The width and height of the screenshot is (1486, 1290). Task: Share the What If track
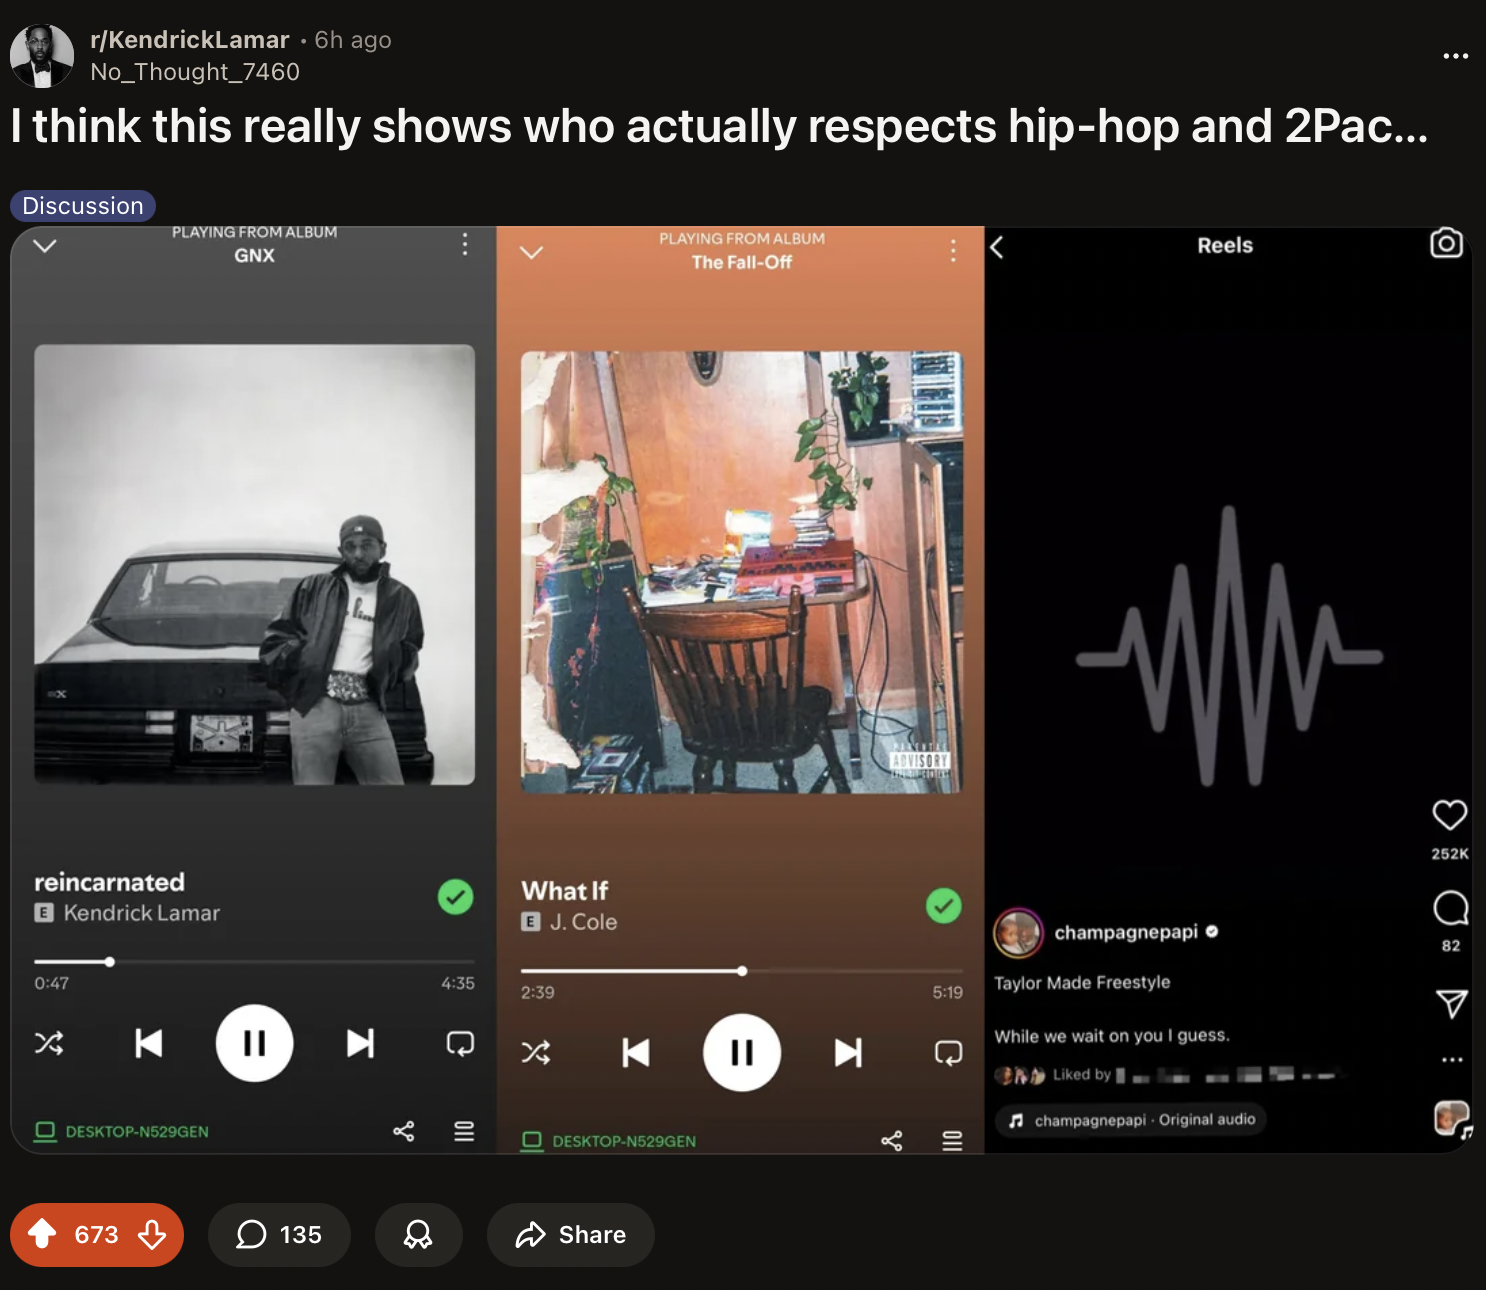(x=892, y=1141)
